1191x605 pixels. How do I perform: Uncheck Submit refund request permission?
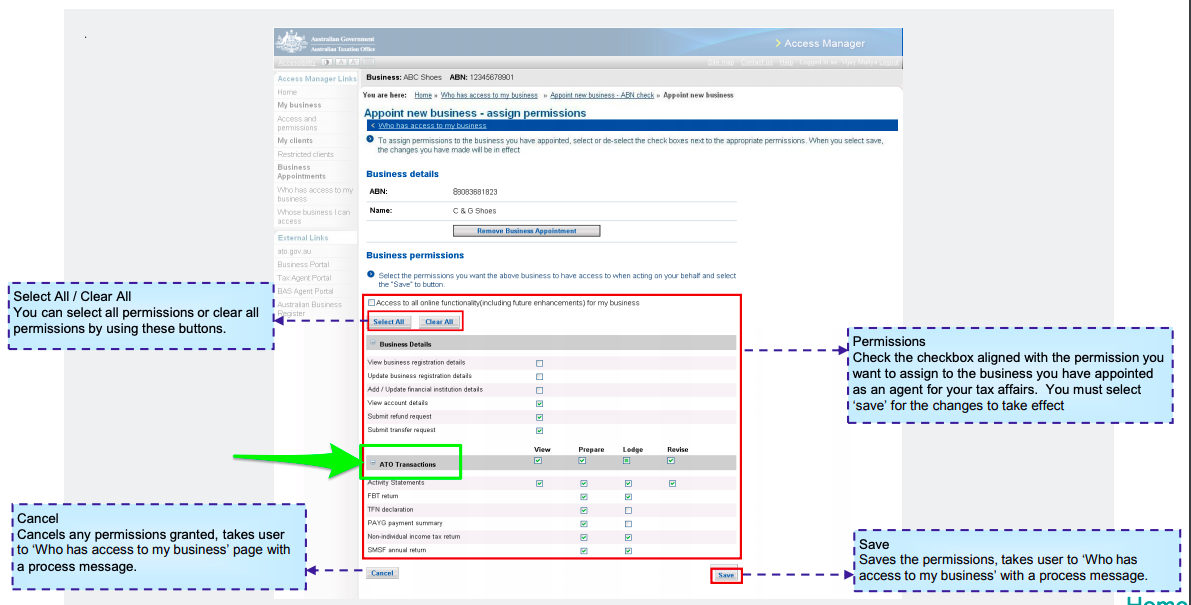coord(540,417)
